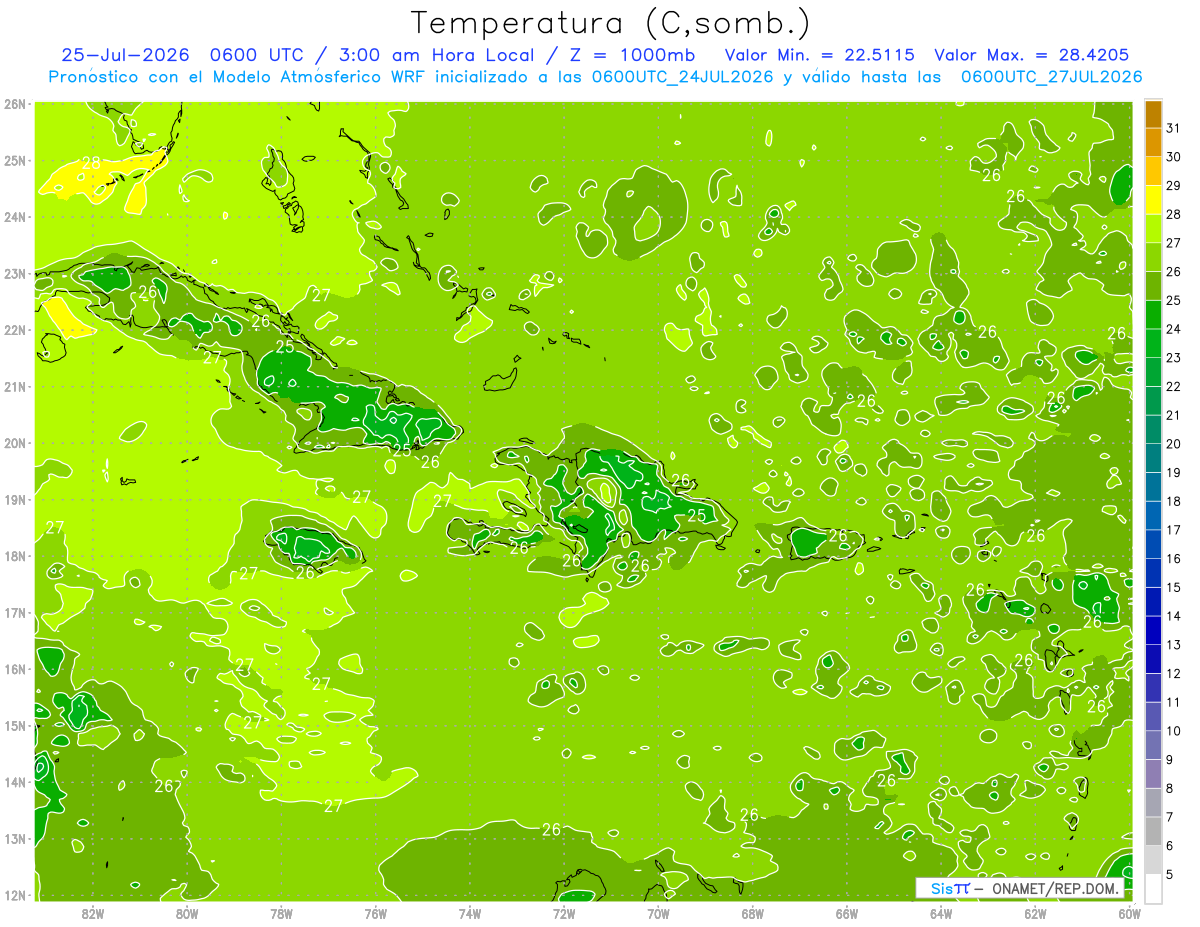
Task: Click the 'ONAMET/REP.DOM.' credit label
Action: 1055,888
